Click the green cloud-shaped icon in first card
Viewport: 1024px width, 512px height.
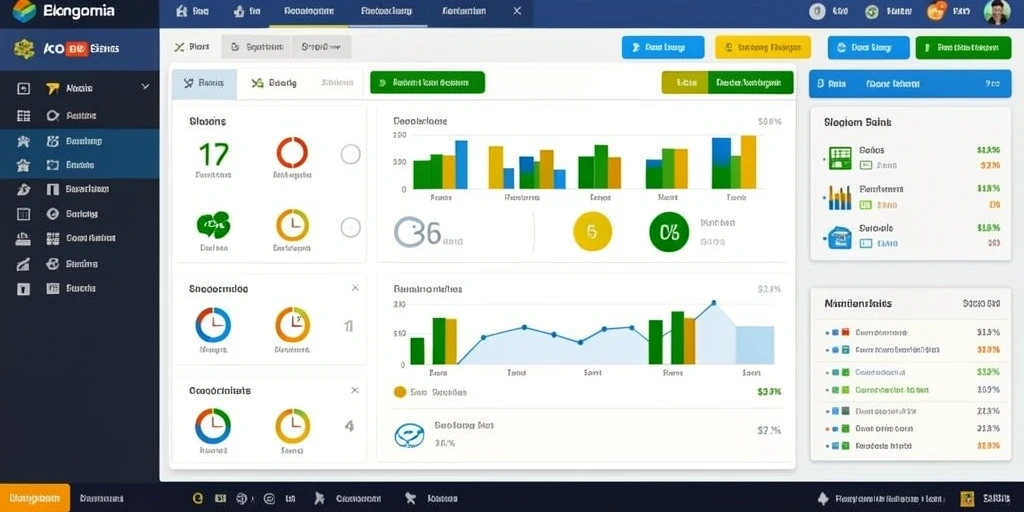tap(214, 225)
